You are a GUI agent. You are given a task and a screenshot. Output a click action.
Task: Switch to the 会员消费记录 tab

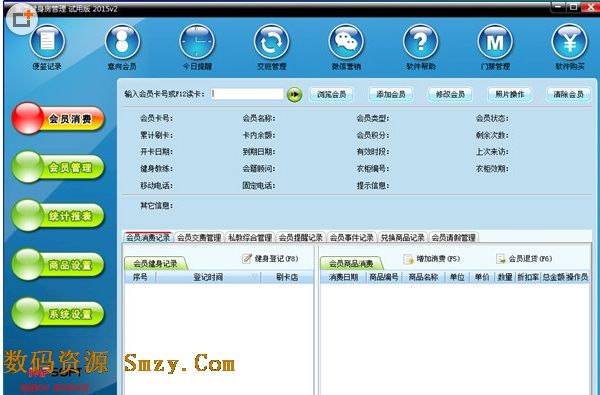[x=148, y=237]
